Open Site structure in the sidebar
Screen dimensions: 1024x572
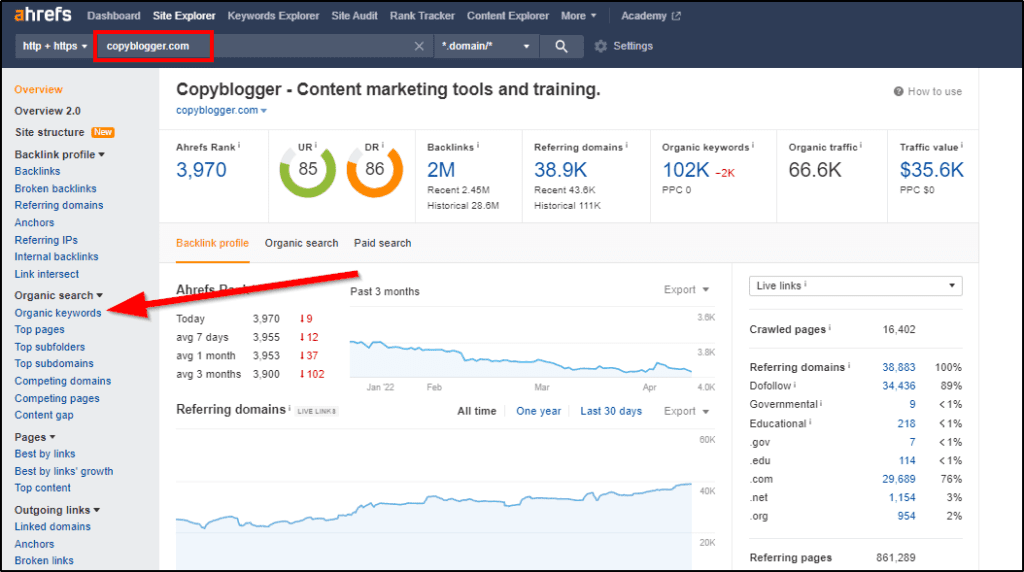point(50,132)
